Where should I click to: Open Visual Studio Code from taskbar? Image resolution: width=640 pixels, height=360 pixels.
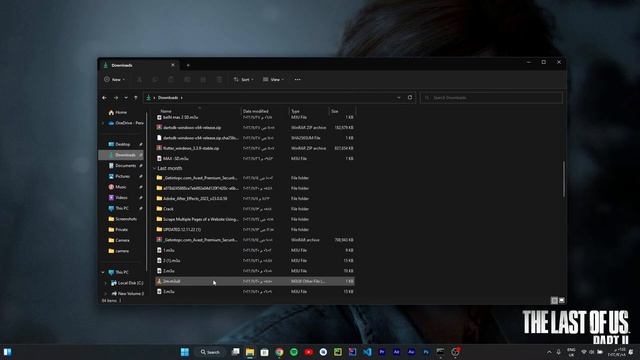[367, 352]
